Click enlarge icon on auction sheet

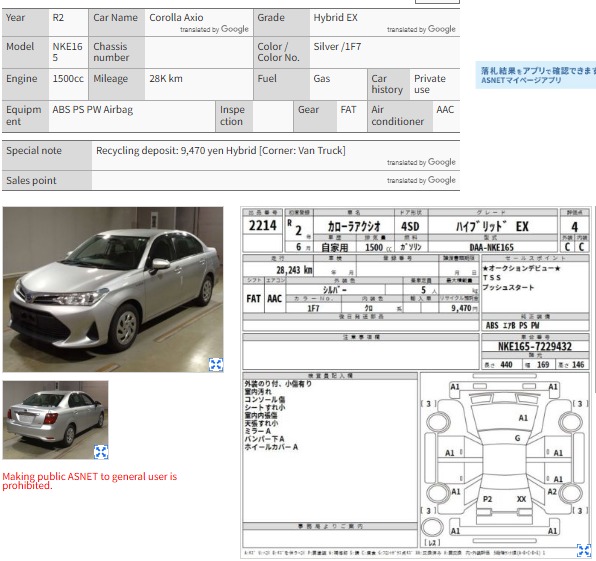[583, 551]
